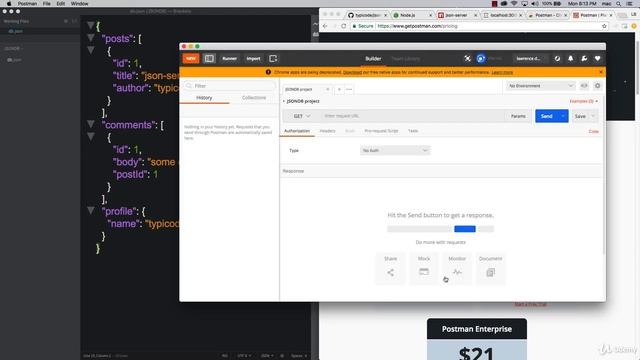Click the Code link in Postman
640x360 pixels.
(593, 131)
